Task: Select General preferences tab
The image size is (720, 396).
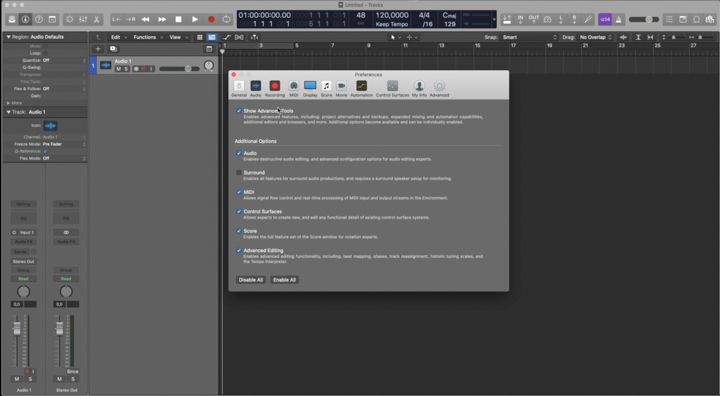Action: (x=239, y=89)
